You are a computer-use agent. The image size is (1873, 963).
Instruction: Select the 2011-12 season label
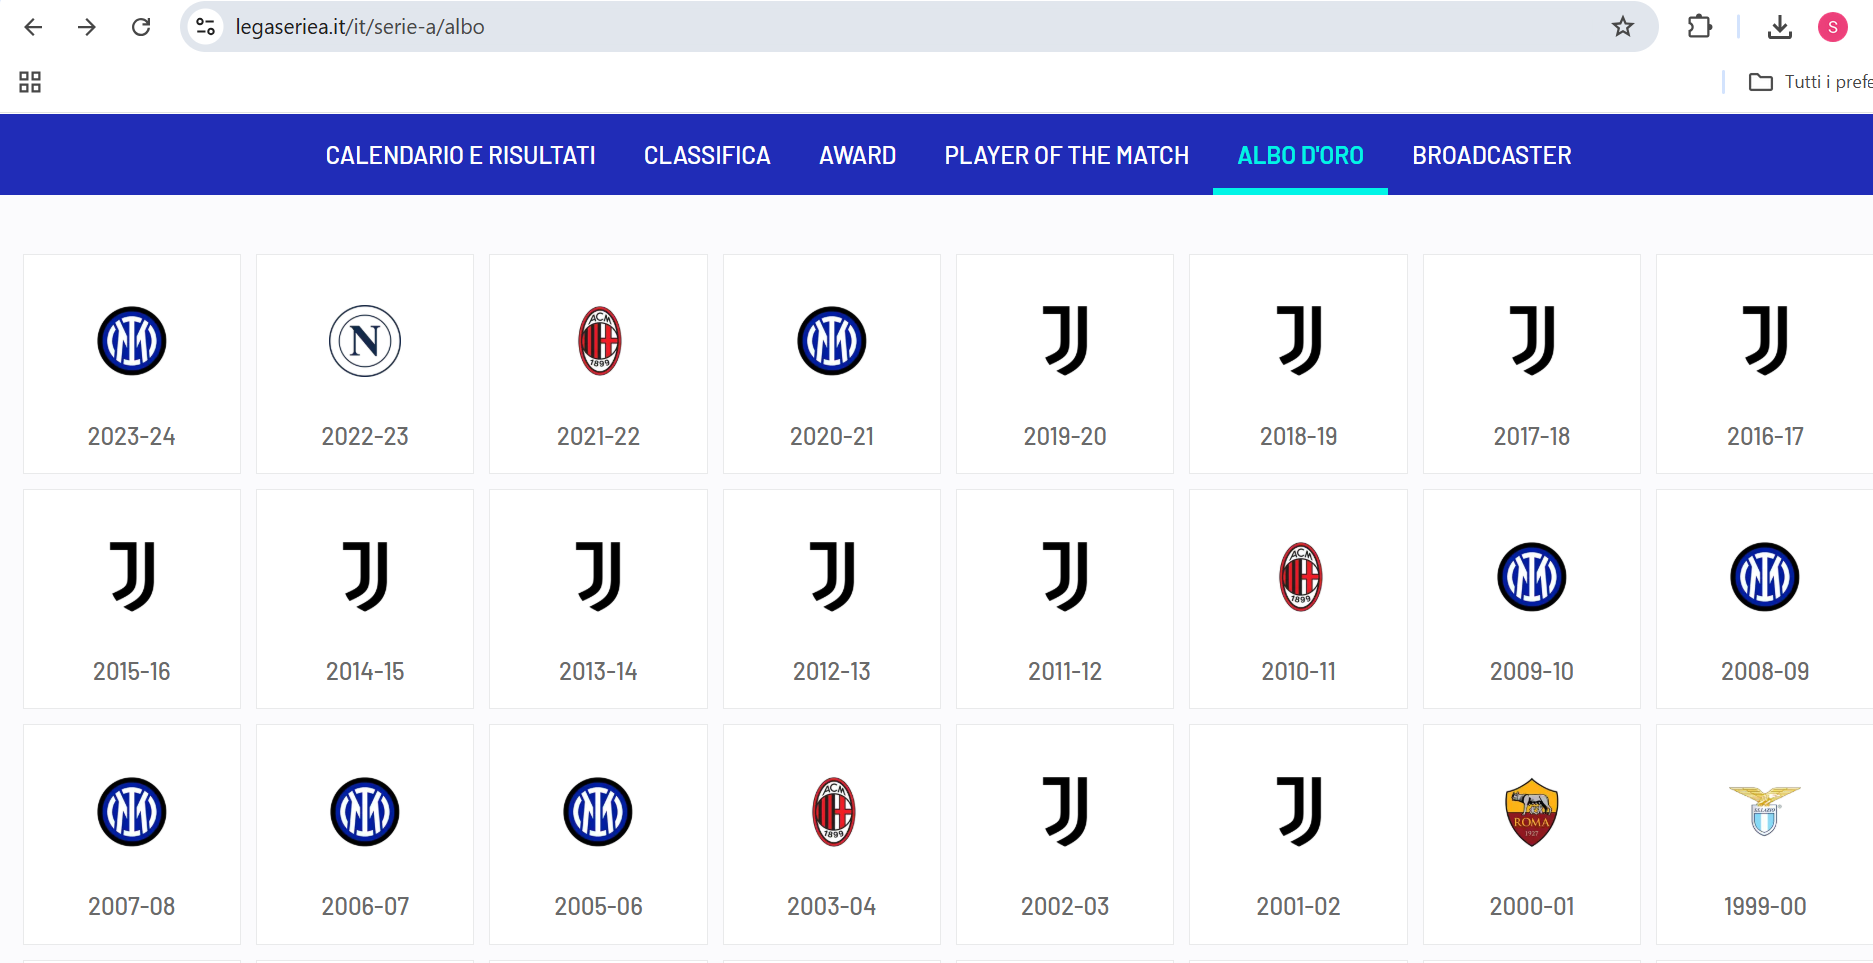pyautogui.click(x=1065, y=671)
